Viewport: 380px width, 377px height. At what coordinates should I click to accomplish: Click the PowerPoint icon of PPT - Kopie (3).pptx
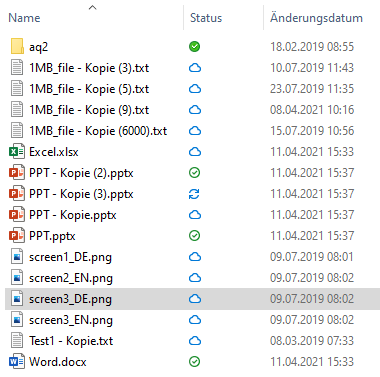point(17,194)
